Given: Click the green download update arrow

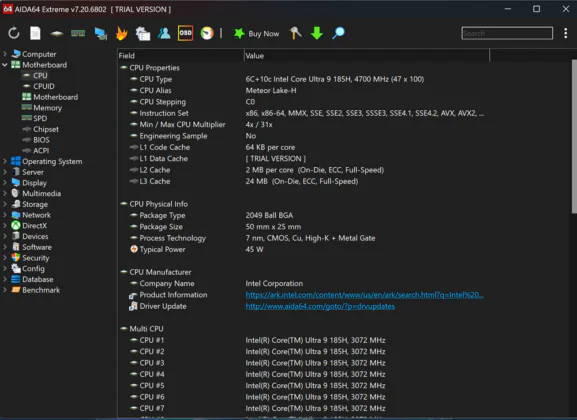Looking at the screenshot, I should [x=316, y=33].
